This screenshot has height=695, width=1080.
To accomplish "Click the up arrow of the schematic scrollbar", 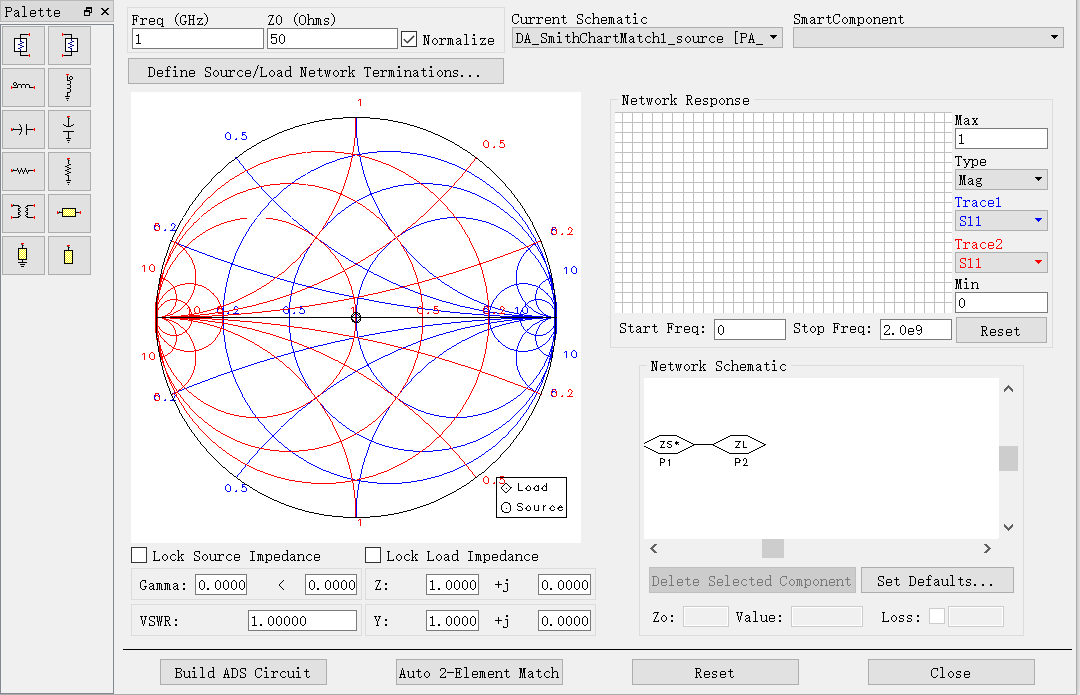I will (x=1008, y=388).
